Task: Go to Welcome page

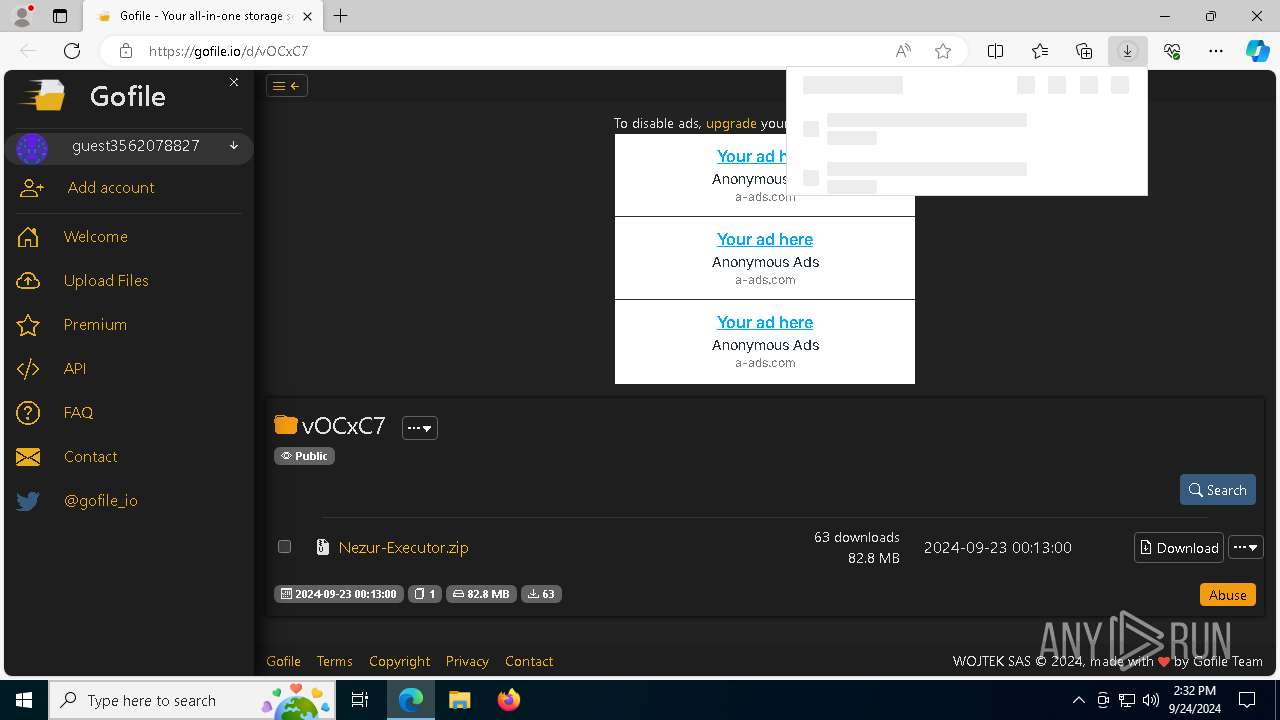Action: pyautogui.click(x=96, y=237)
